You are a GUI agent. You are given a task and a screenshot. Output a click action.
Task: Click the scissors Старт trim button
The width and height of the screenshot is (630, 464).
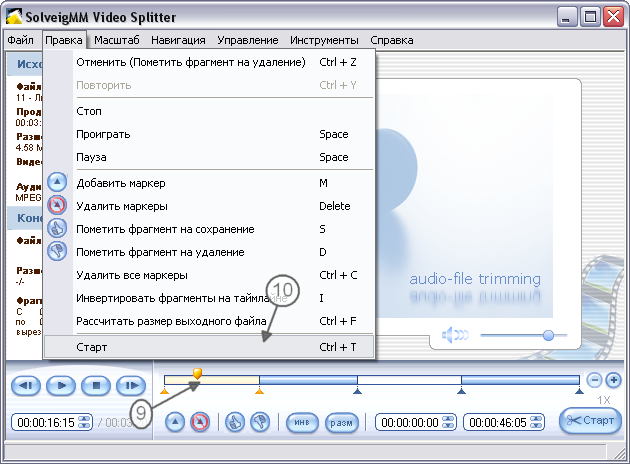(x=591, y=421)
